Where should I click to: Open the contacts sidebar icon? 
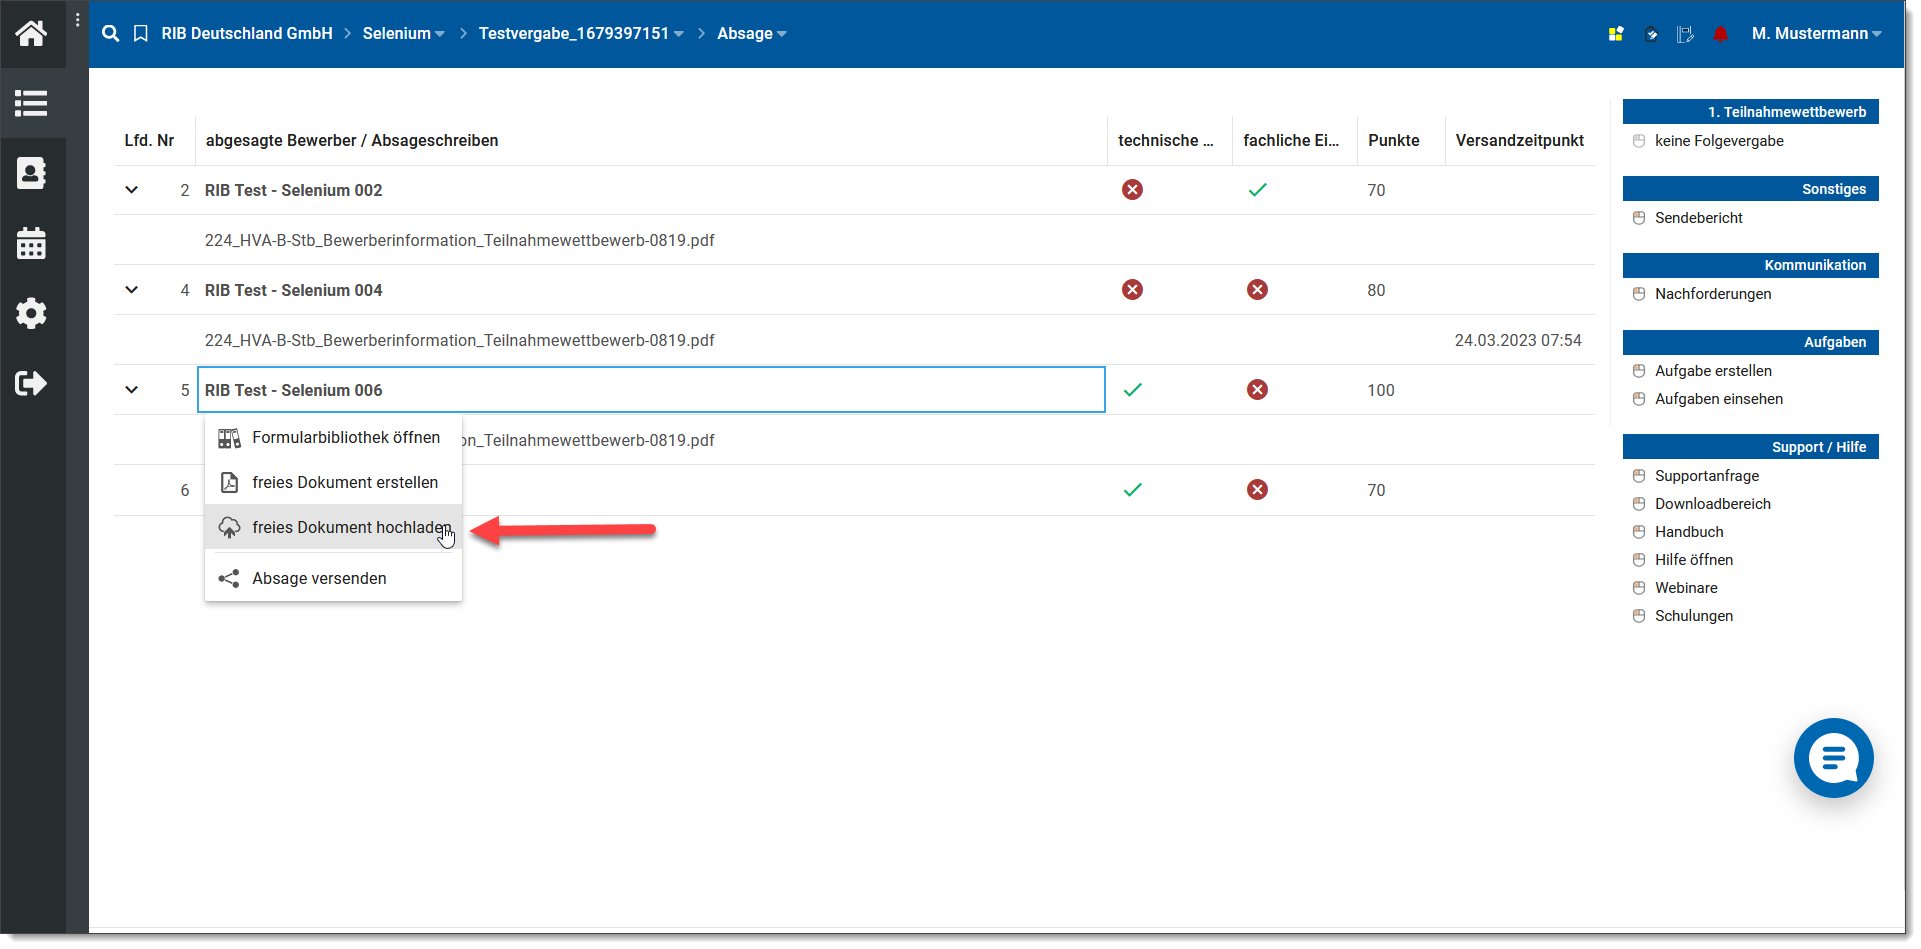click(x=31, y=173)
